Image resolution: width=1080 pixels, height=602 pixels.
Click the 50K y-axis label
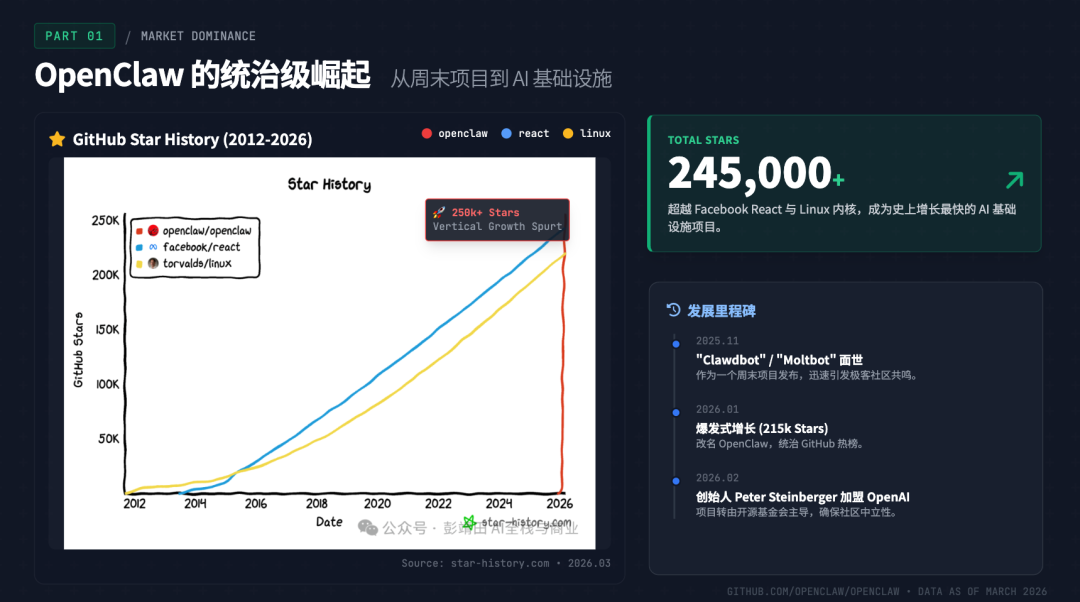coord(109,438)
